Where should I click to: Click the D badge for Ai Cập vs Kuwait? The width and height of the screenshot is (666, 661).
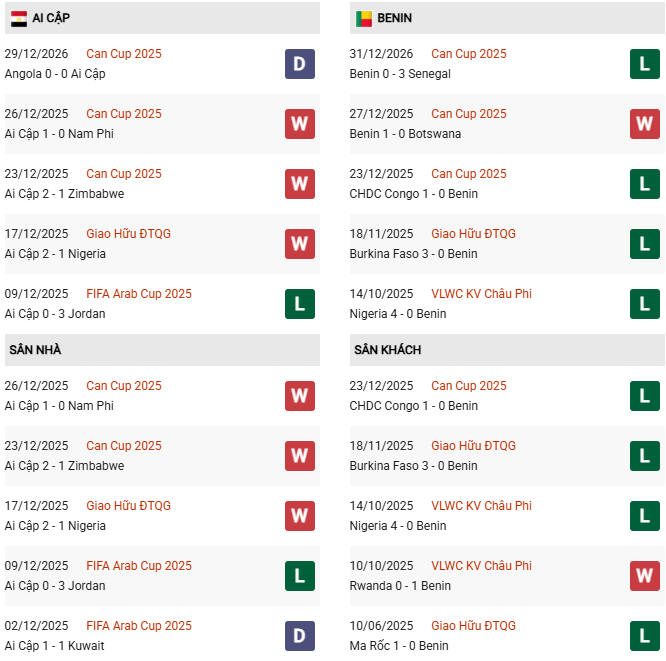pyautogui.click(x=299, y=636)
